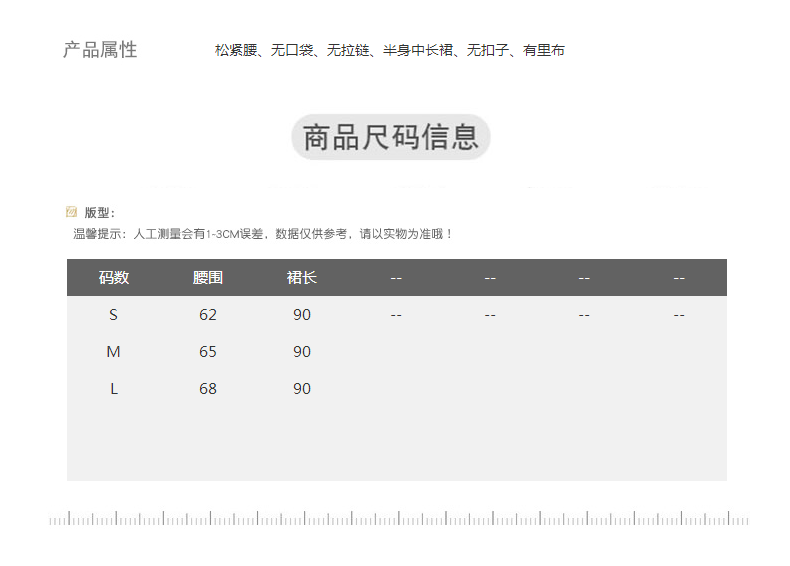Image resolution: width=790 pixels, height=566 pixels.
Task: Click the 商品尺码信息 title badge
Action: tap(391, 137)
